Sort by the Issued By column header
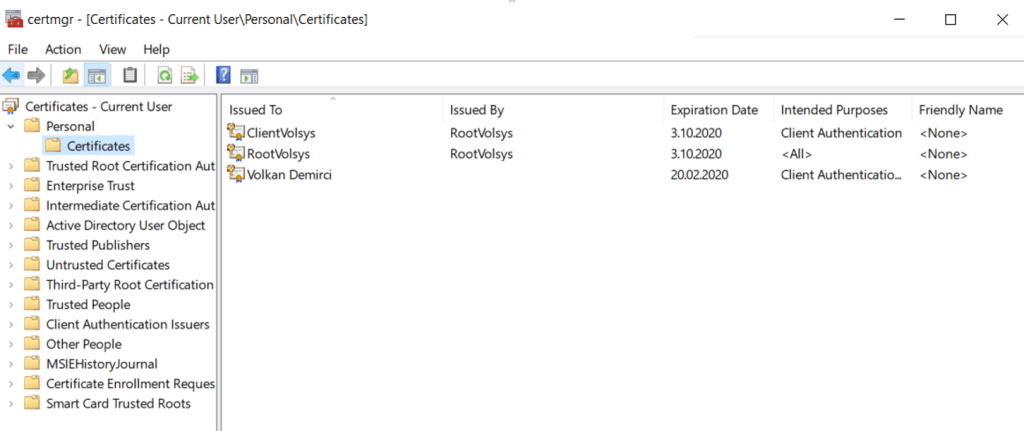1024x431 pixels. click(553, 110)
